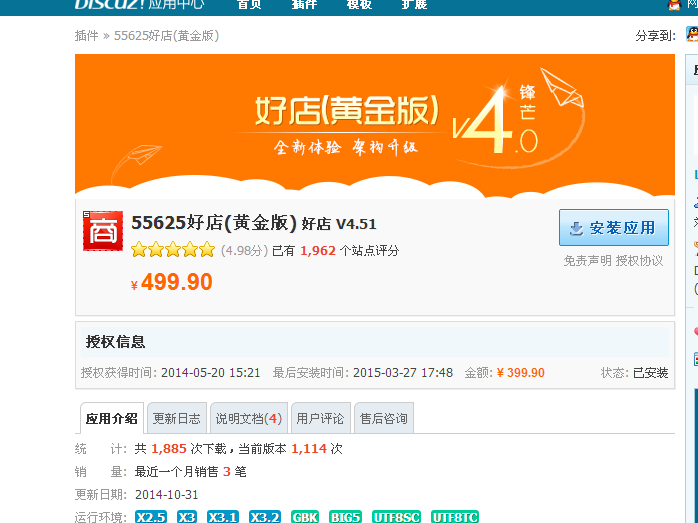Screen dimensions: 698x523
Task: Click the 1,114 current version downloads
Action: 309,449
